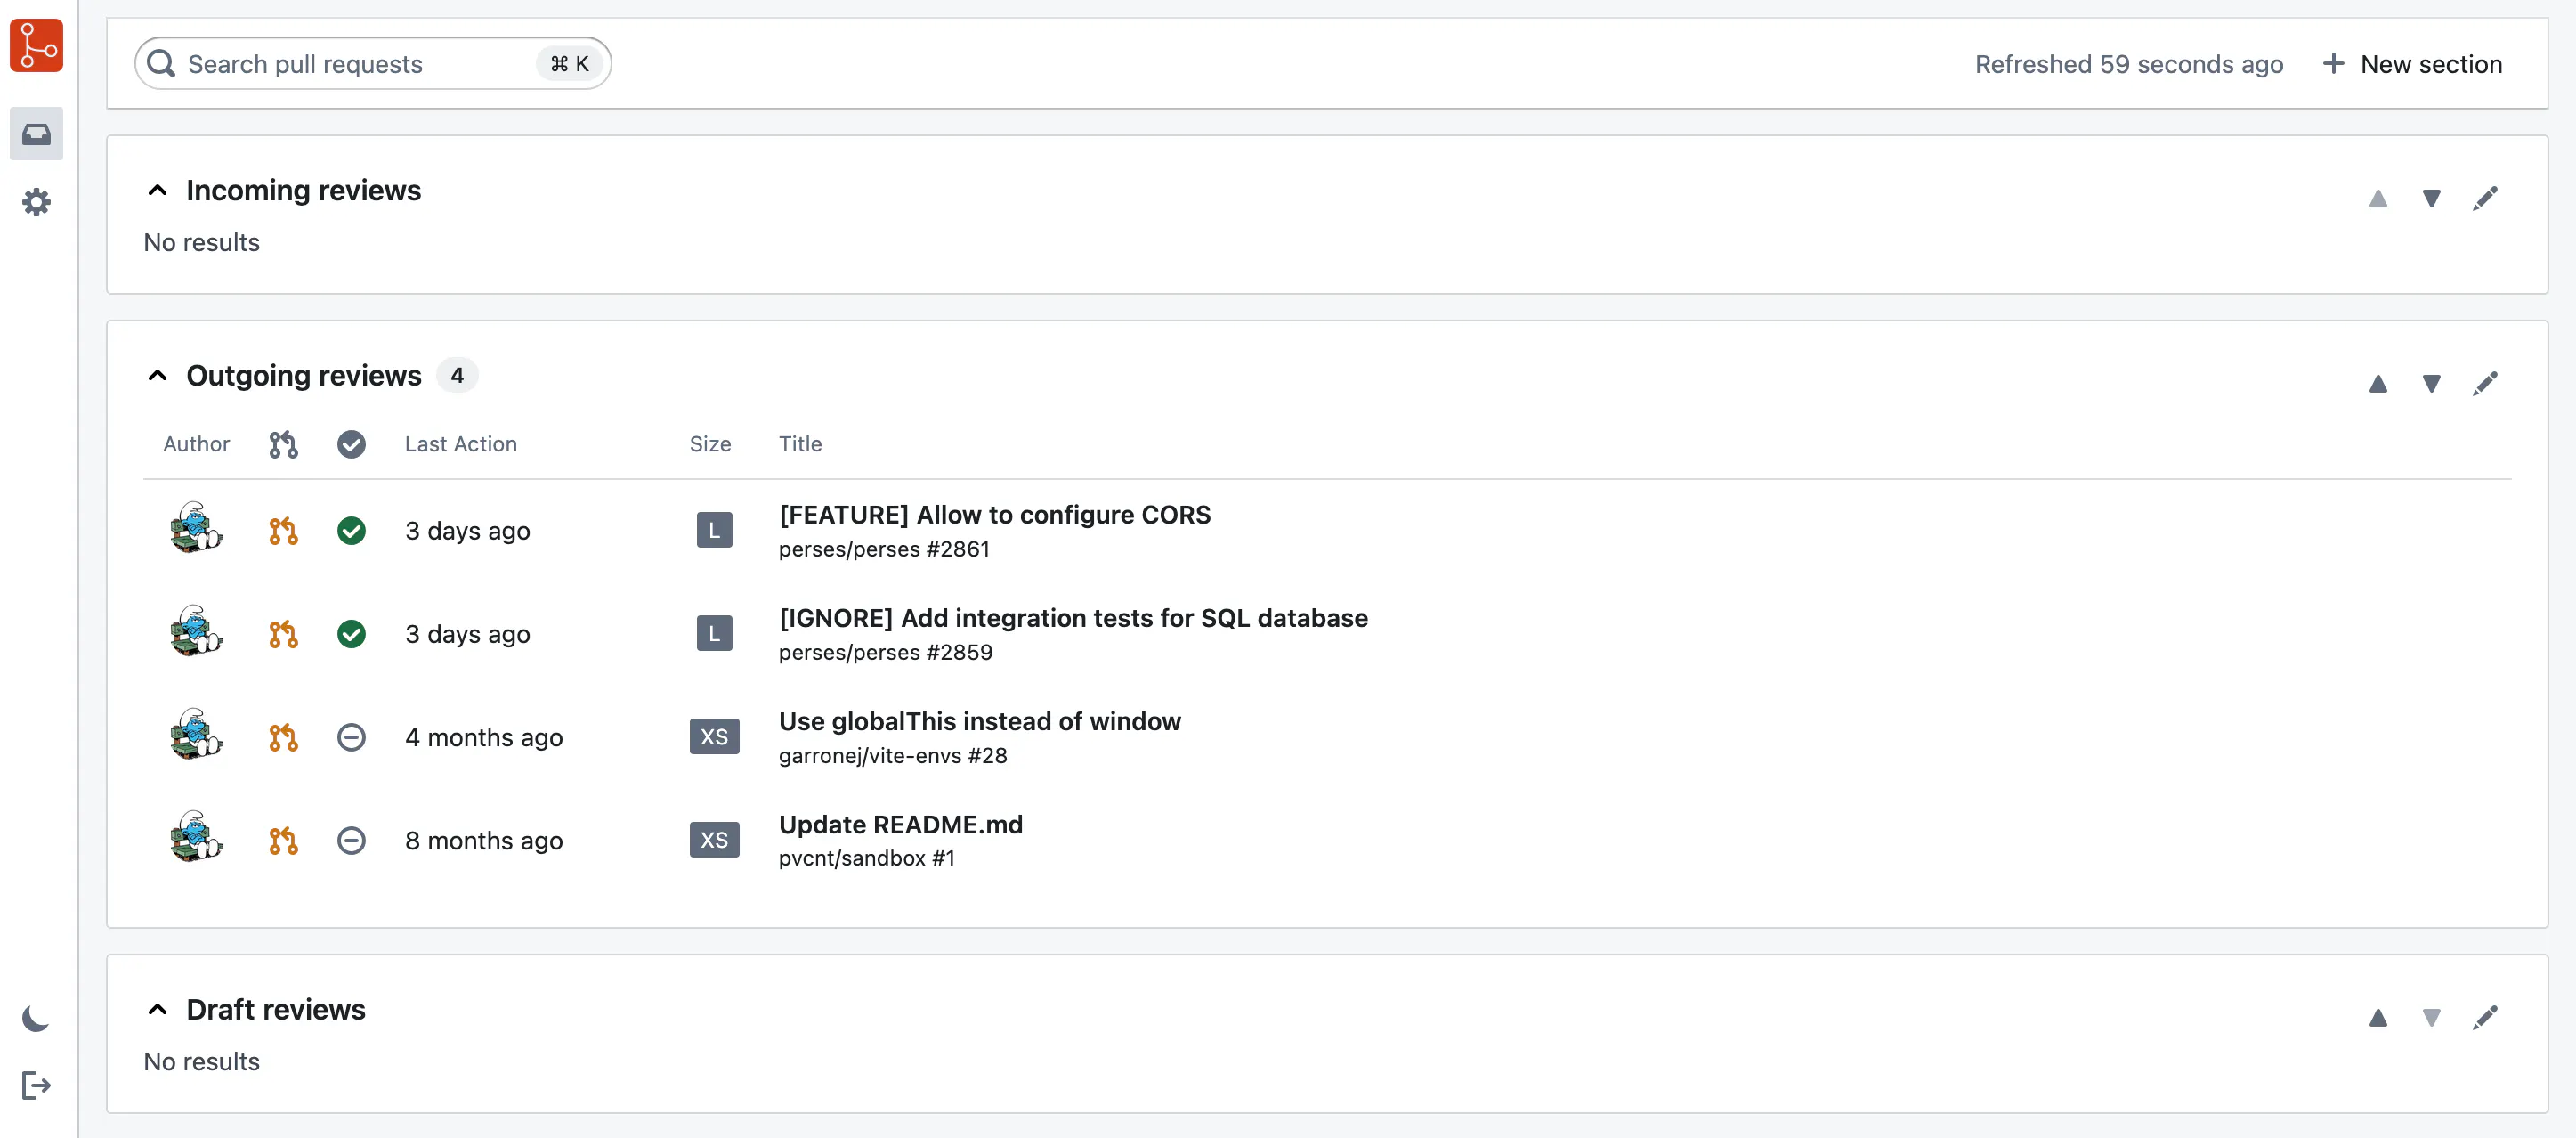The width and height of the screenshot is (2576, 1138).
Task: Add a New section
Action: (x=2411, y=64)
